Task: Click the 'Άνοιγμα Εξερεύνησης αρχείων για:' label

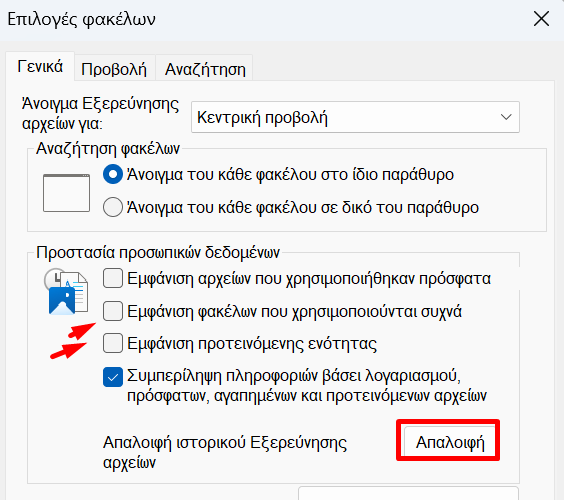Action: point(100,114)
